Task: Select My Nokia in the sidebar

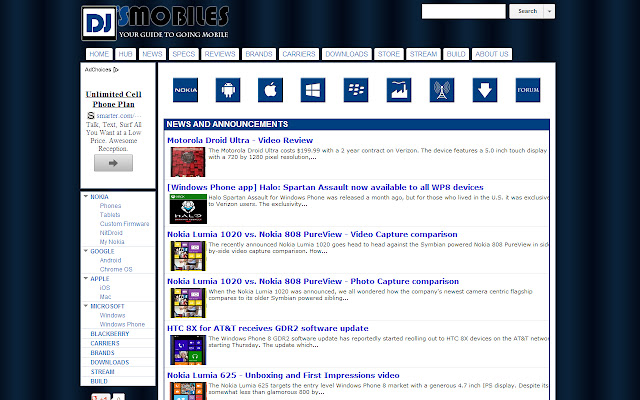Action: (112, 242)
